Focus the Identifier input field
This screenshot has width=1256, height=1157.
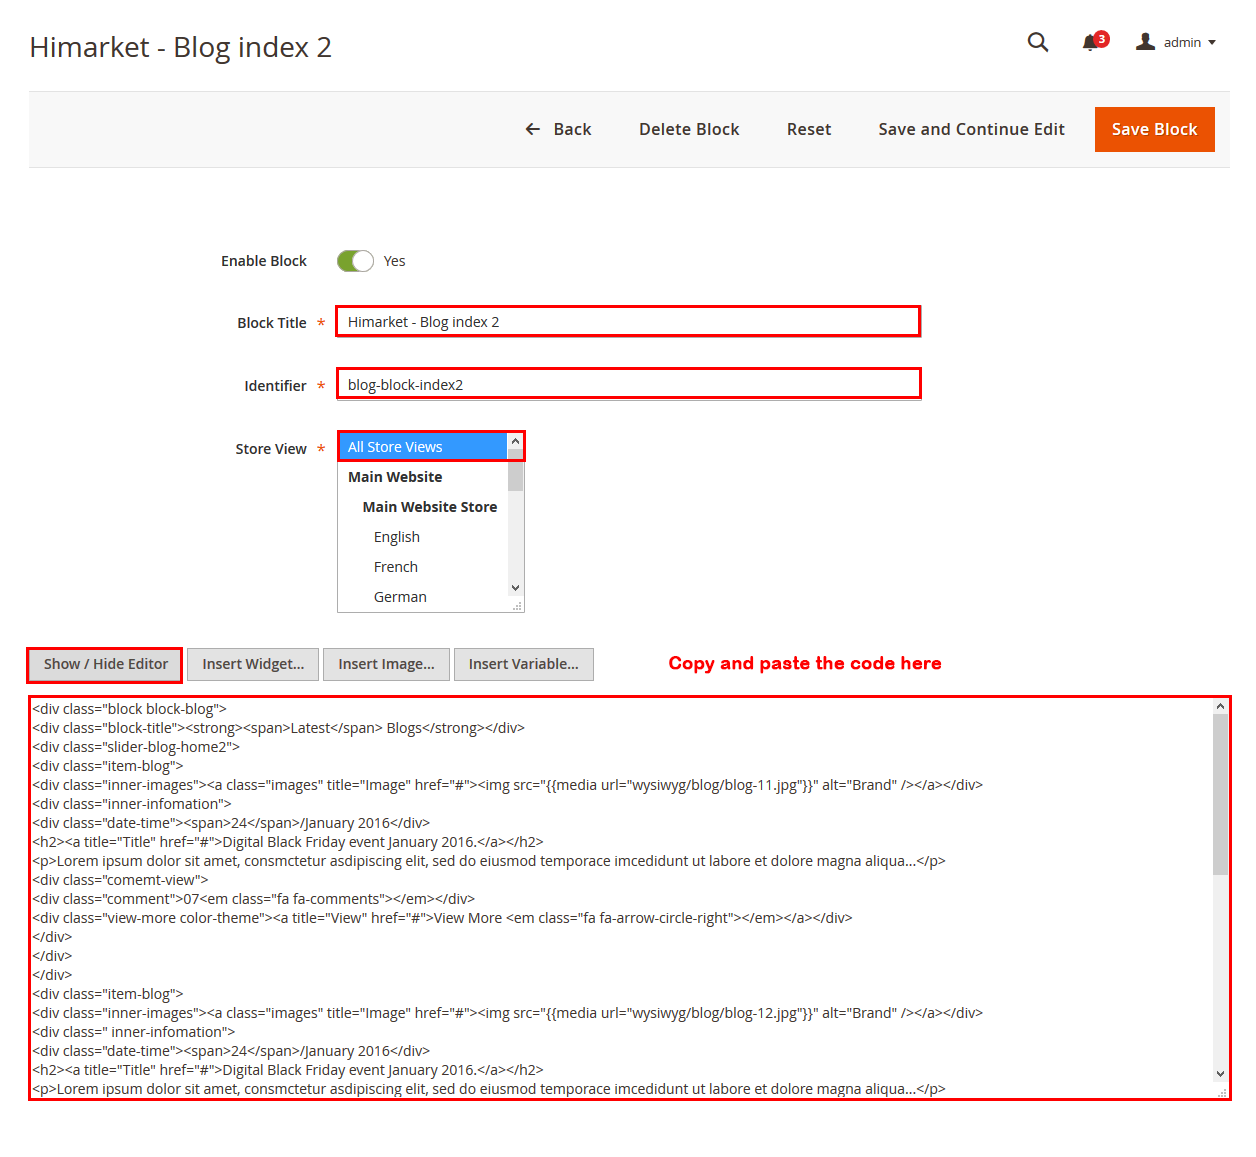coord(628,384)
